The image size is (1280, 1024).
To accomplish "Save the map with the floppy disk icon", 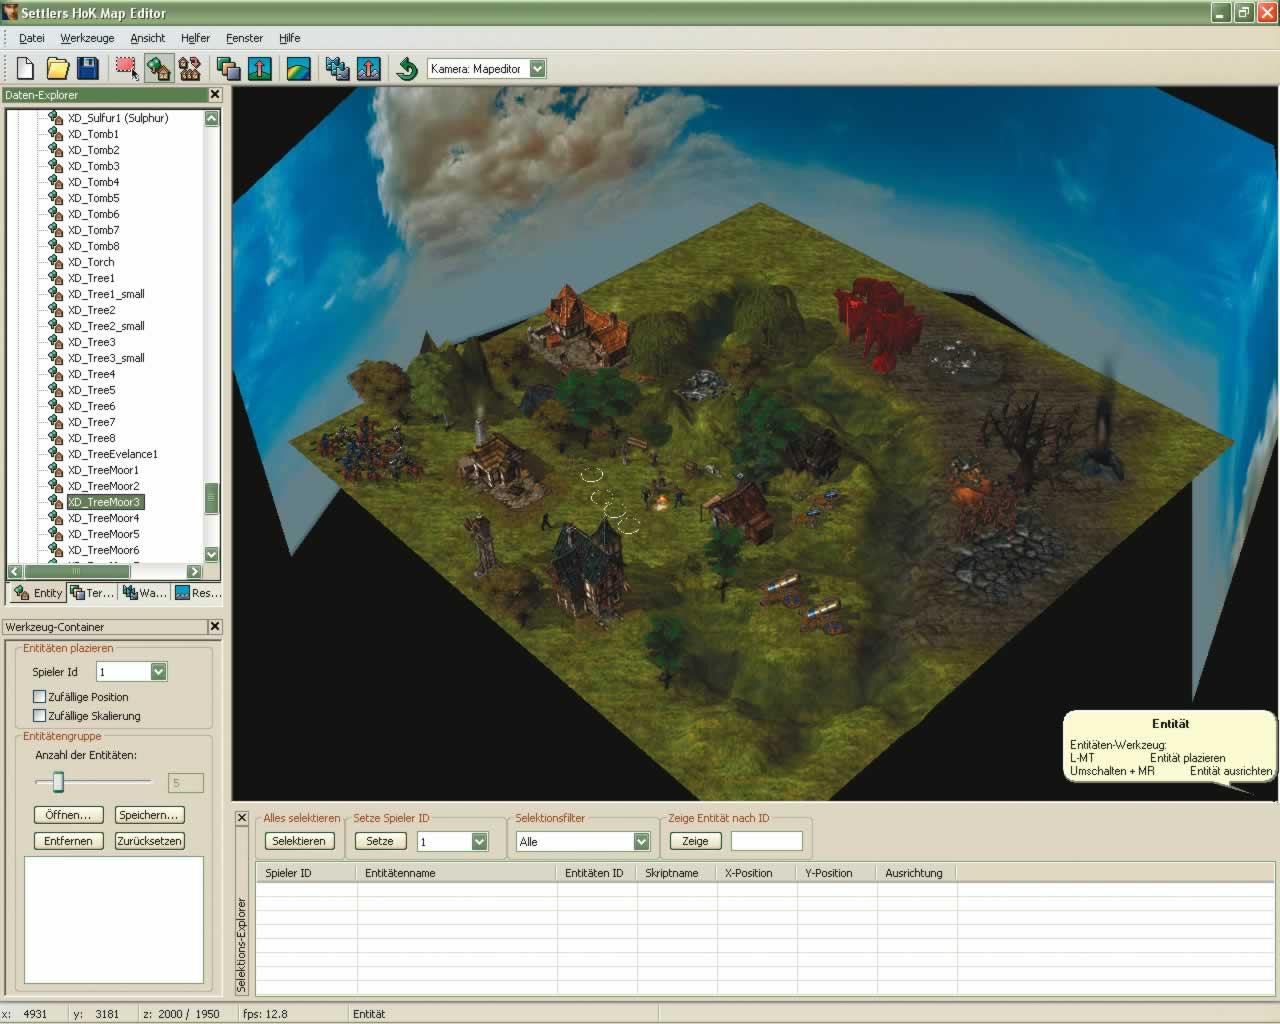I will [88, 68].
